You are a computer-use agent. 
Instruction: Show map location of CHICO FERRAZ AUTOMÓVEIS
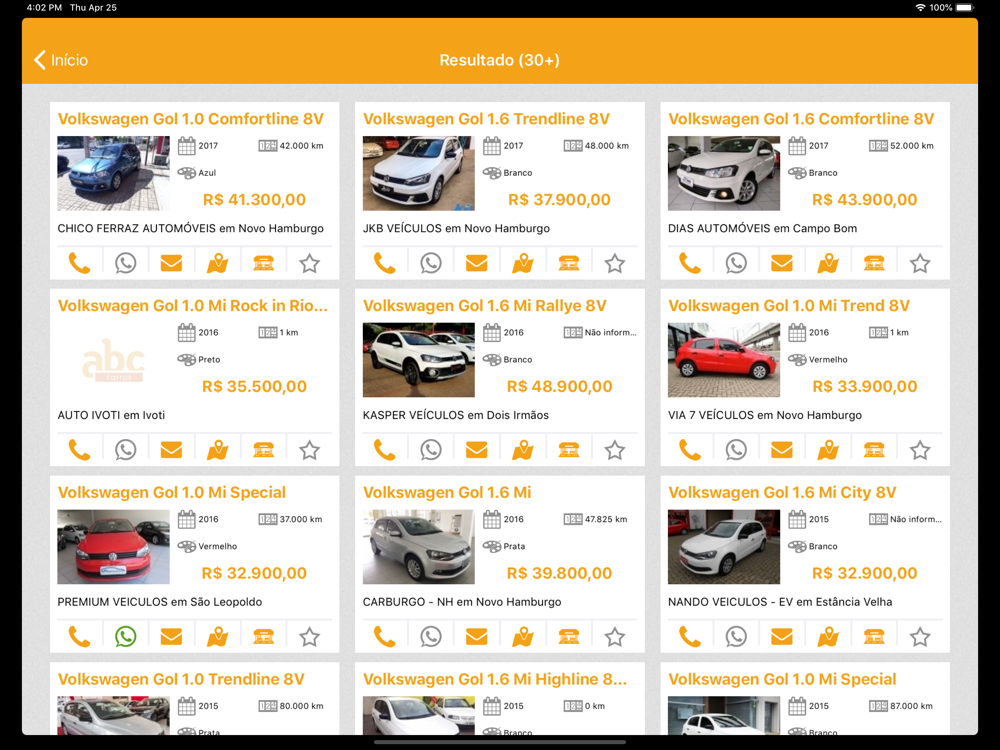(x=217, y=263)
